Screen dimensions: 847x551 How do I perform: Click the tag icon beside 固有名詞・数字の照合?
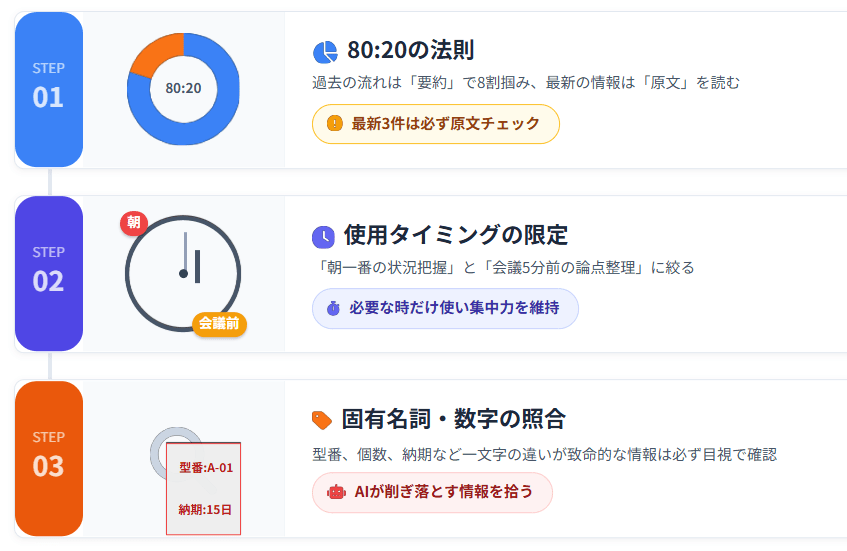[x=322, y=420]
